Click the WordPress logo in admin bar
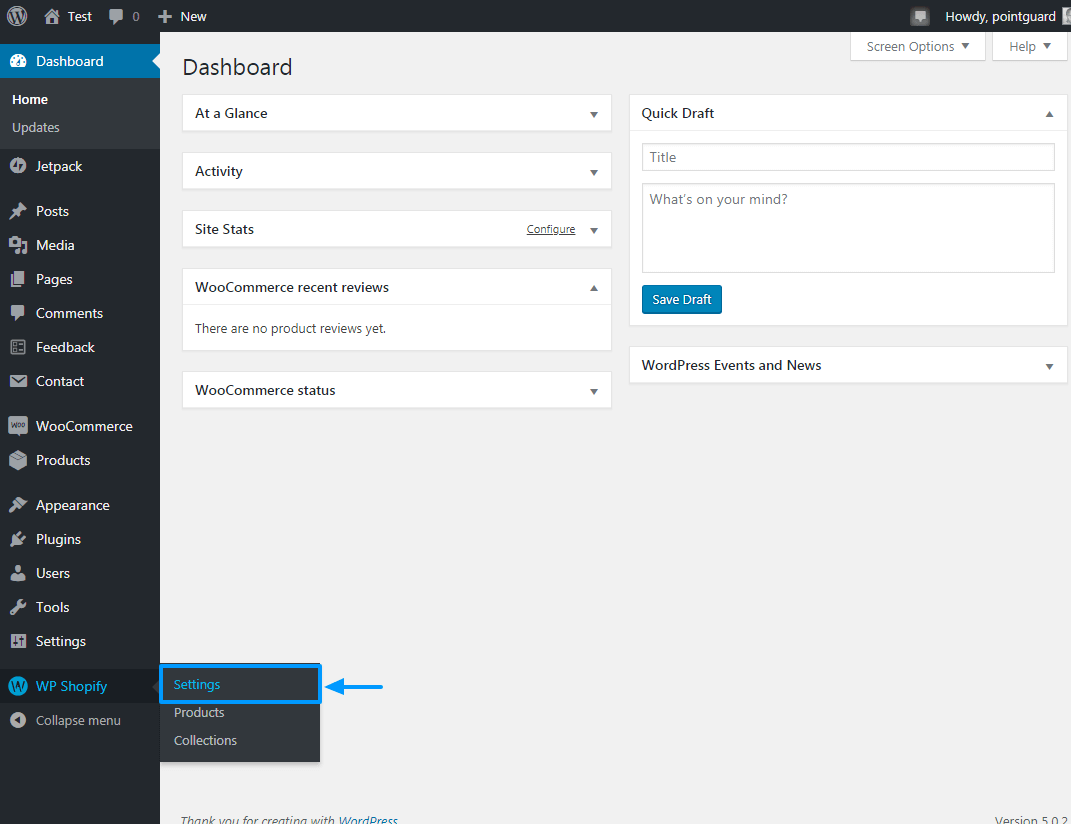 pos(17,16)
